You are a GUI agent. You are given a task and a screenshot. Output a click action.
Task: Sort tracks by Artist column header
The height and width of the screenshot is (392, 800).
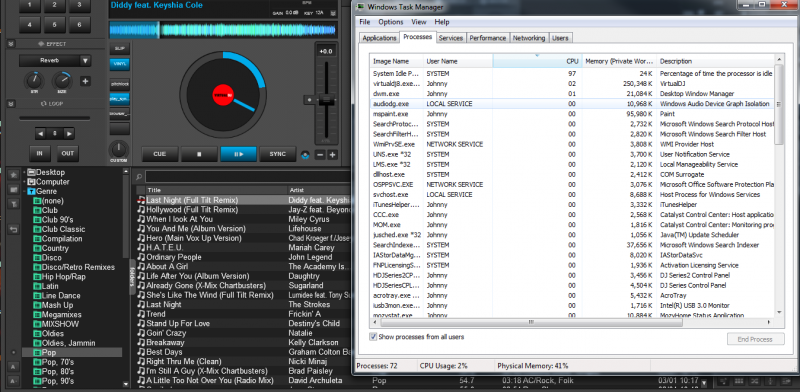pos(318,190)
